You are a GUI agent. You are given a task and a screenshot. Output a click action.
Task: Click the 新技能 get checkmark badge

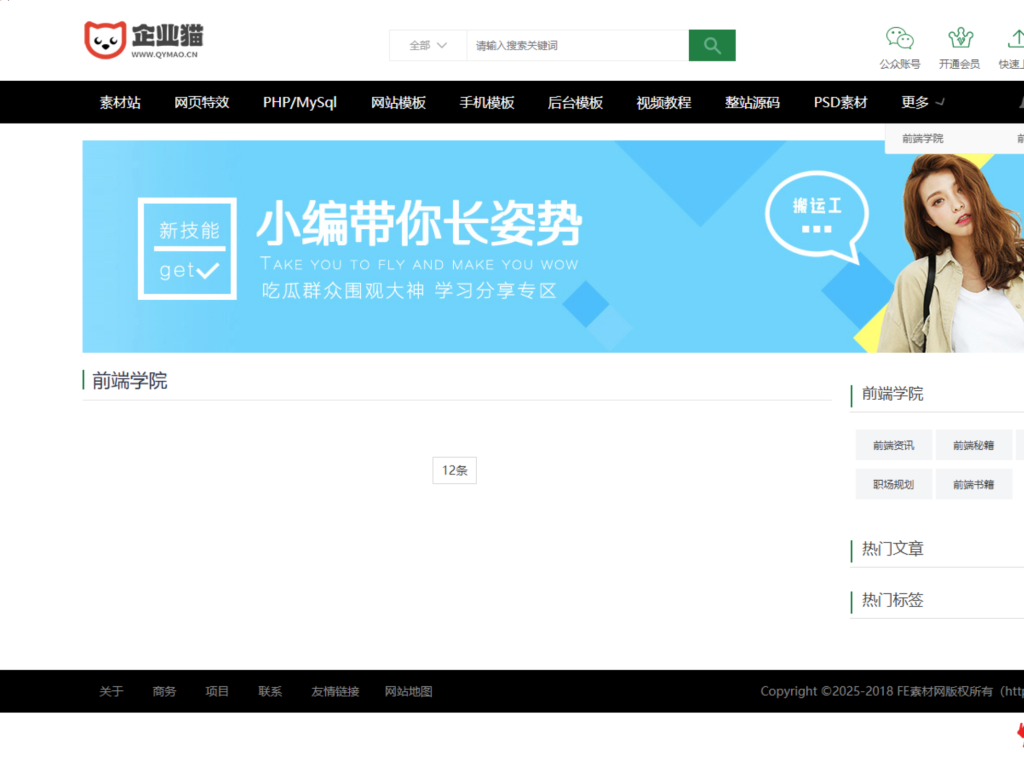coord(187,248)
